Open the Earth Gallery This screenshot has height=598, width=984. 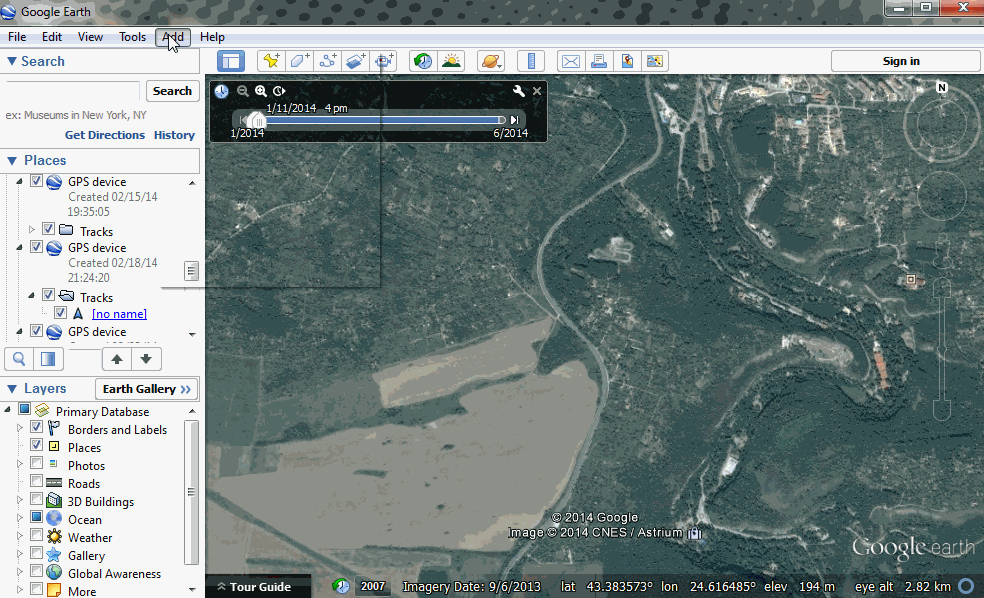[147, 389]
